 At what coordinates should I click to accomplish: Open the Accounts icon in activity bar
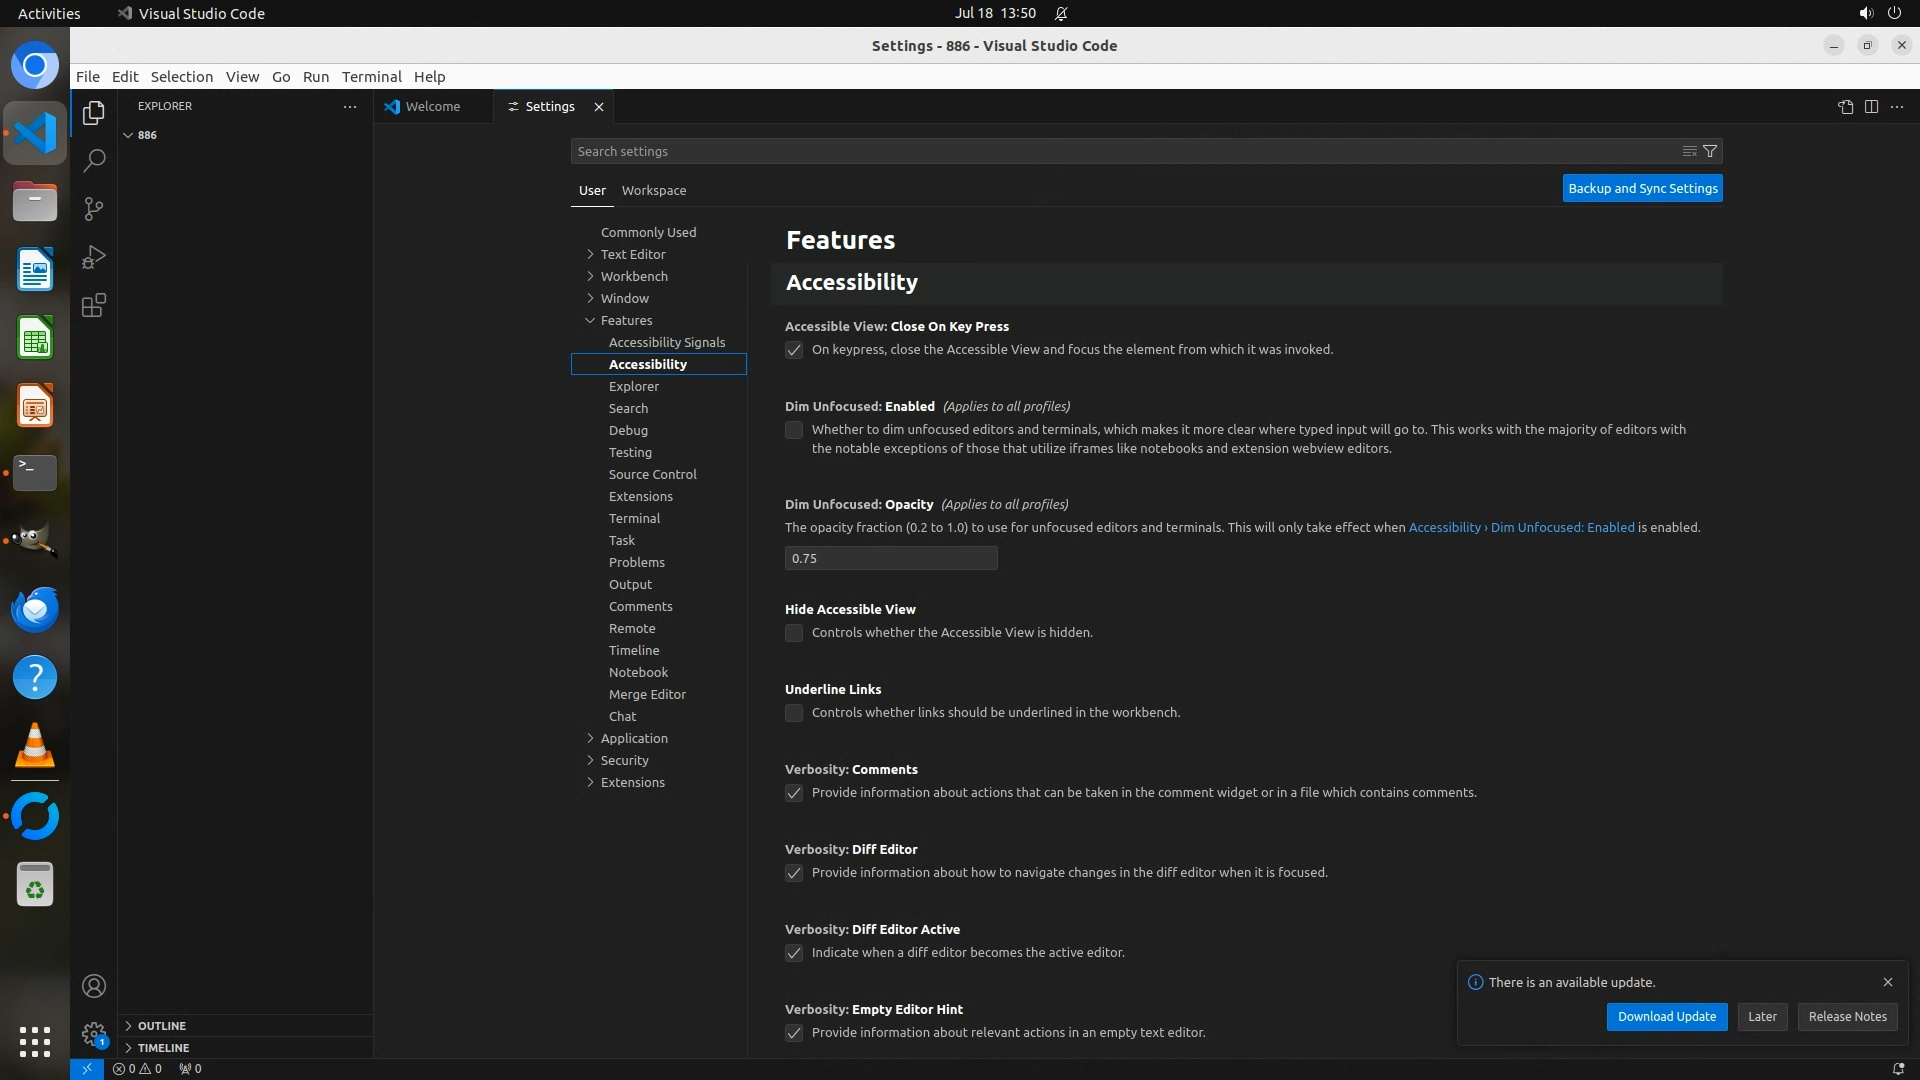pos(94,986)
